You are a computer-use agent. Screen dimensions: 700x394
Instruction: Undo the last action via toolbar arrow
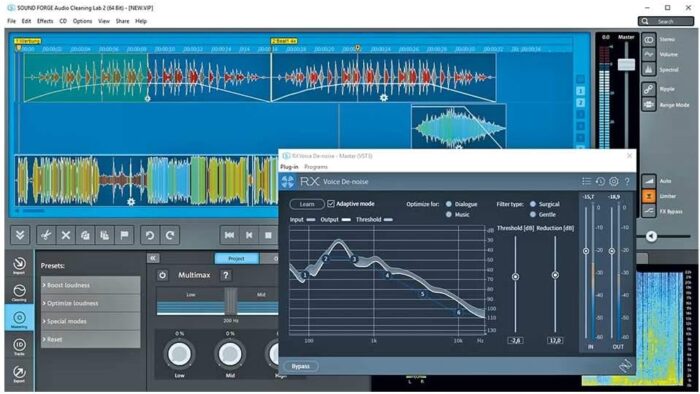pyautogui.click(x=150, y=235)
